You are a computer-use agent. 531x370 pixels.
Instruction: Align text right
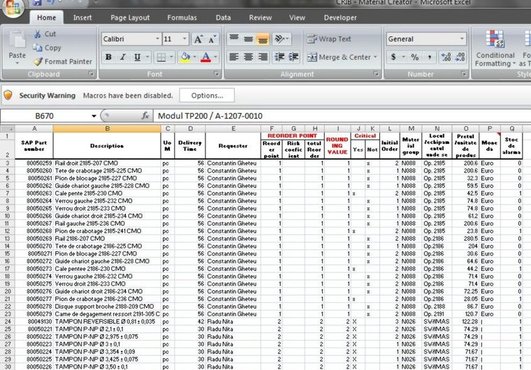263,57
